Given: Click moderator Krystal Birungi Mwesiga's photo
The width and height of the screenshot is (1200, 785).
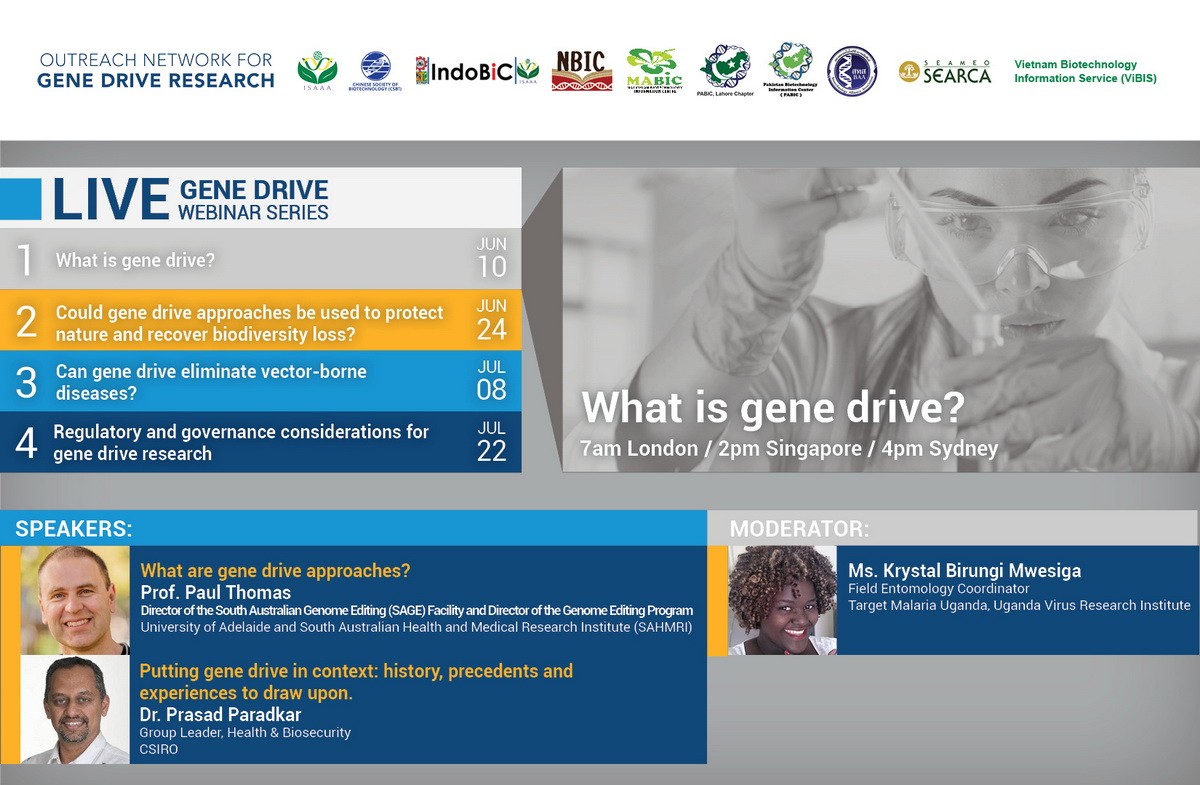Looking at the screenshot, I should (x=782, y=600).
